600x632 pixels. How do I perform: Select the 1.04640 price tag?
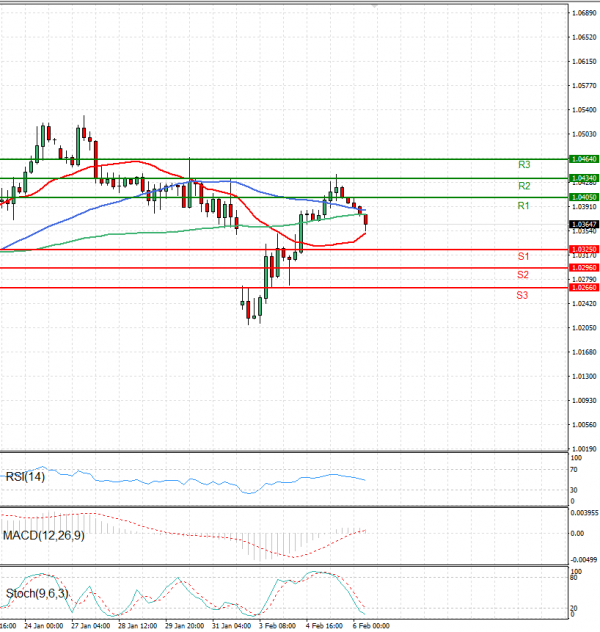click(x=584, y=159)
